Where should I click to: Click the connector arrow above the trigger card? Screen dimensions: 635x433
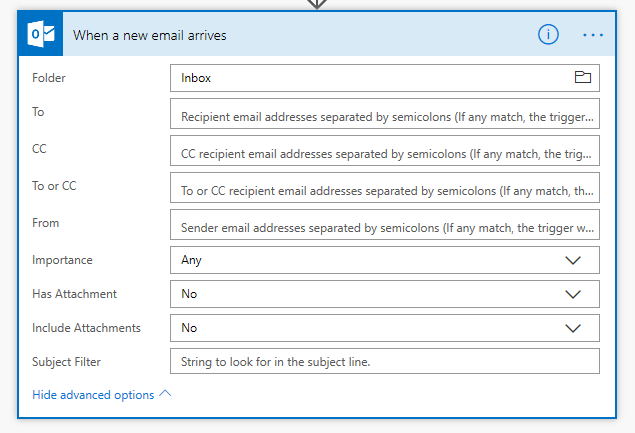[x=317, y=4]
